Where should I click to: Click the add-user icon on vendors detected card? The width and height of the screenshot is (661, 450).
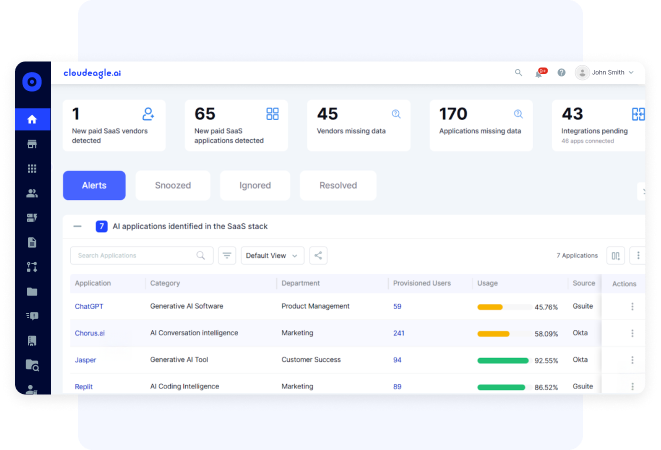[148, 114]
